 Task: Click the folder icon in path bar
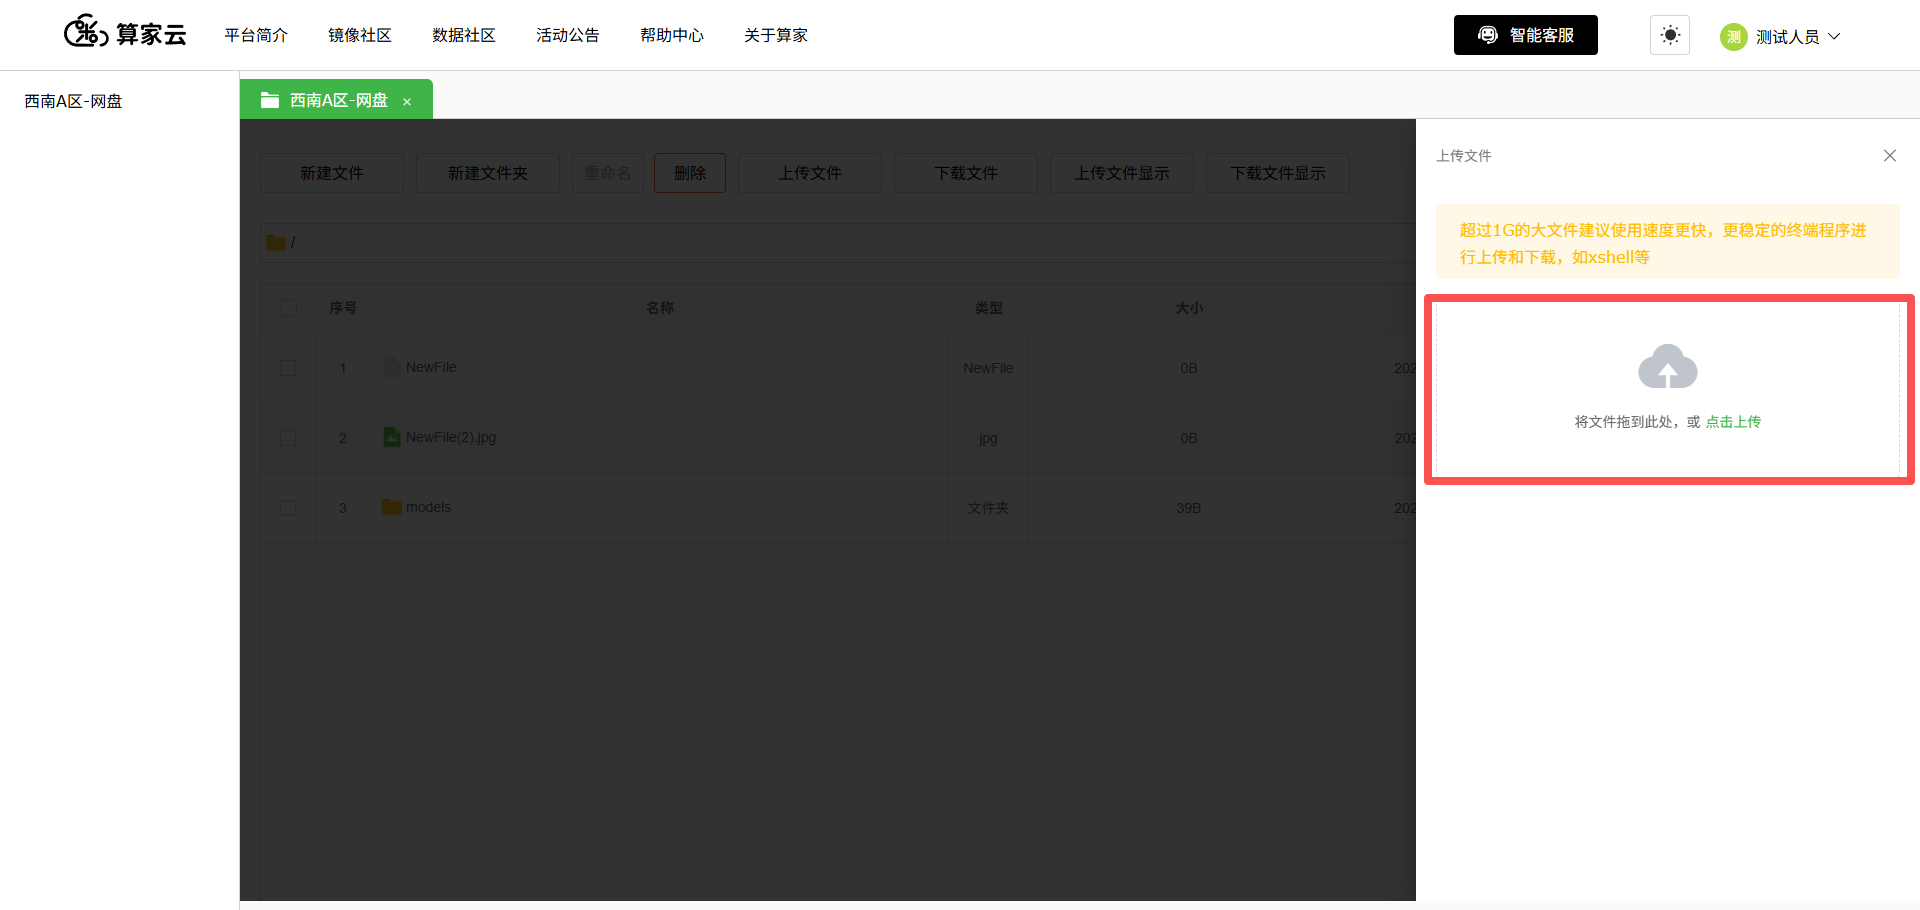(276, 243)
